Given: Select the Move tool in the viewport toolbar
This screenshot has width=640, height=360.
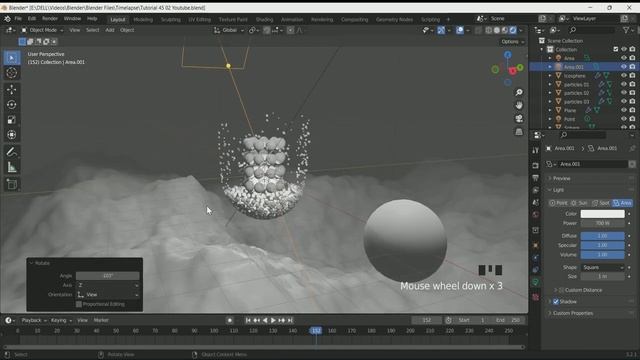Looking at the screenshot, I should 11,89.
